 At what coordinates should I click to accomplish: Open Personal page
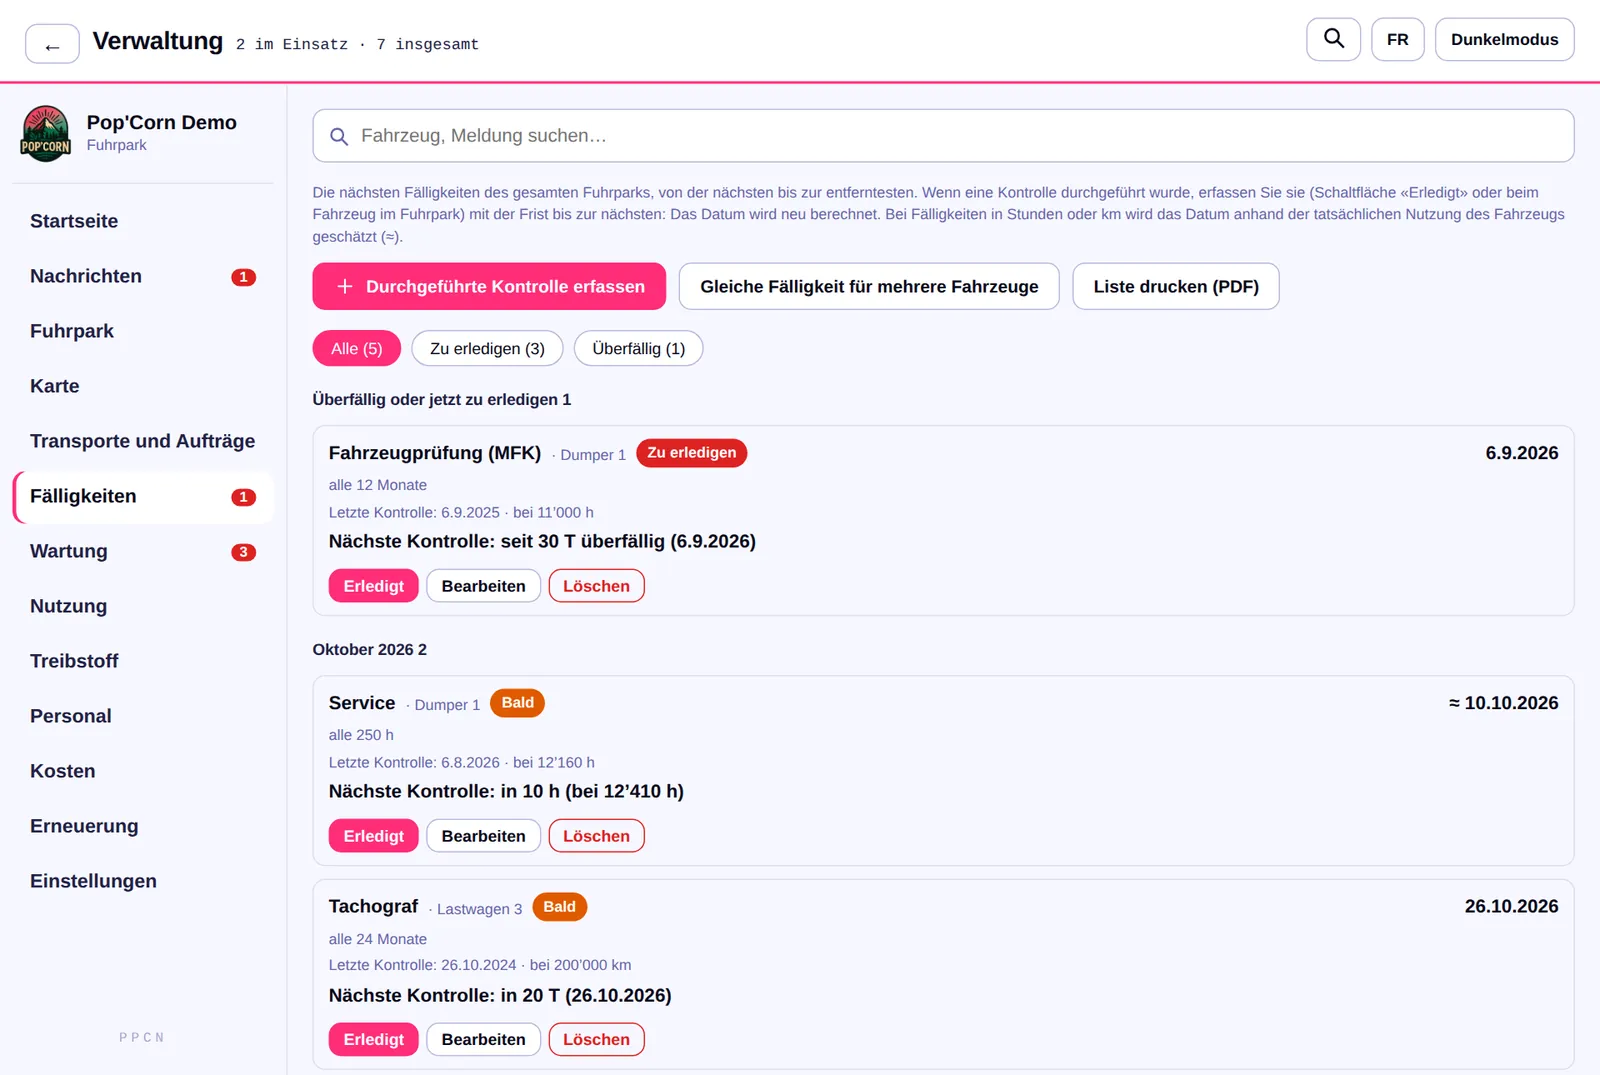143,716
